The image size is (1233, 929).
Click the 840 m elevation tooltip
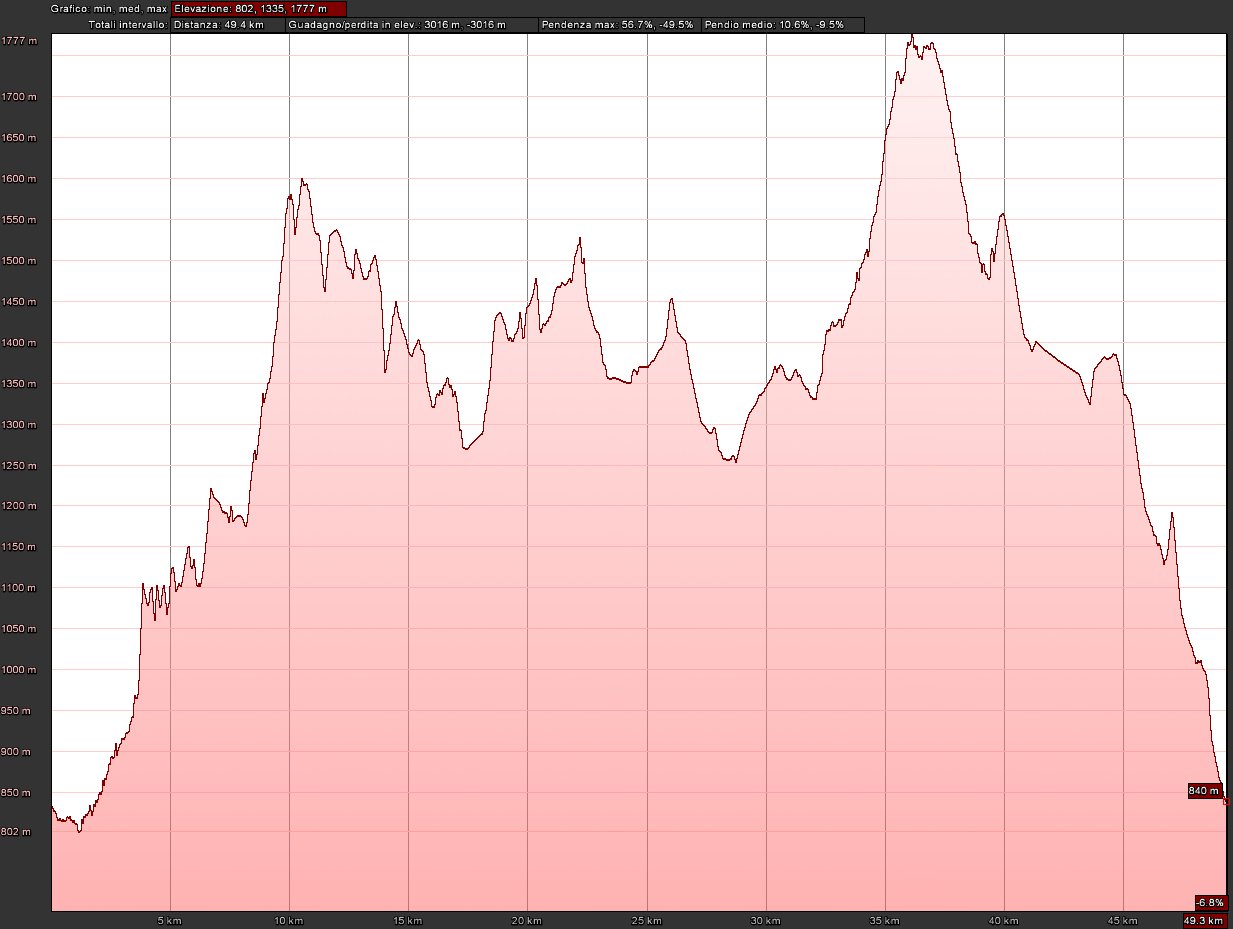[x=1204, y=791]
